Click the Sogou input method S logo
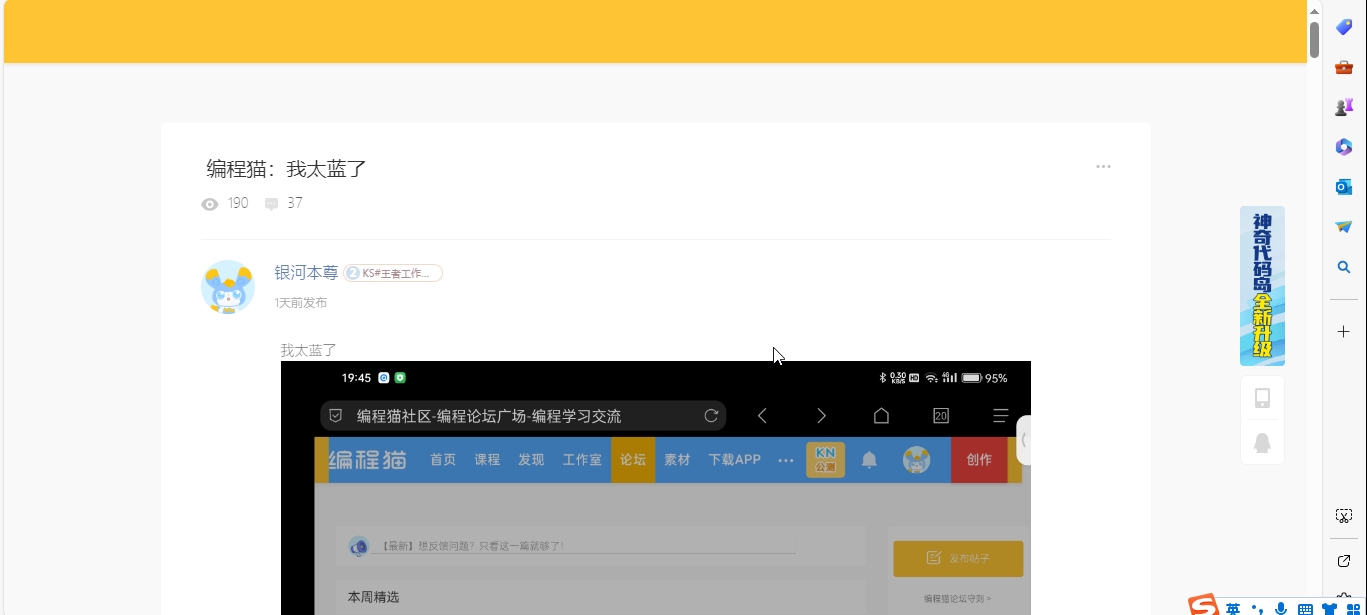Viewport: 1367px width, 615px height. tap(1203, 606)
